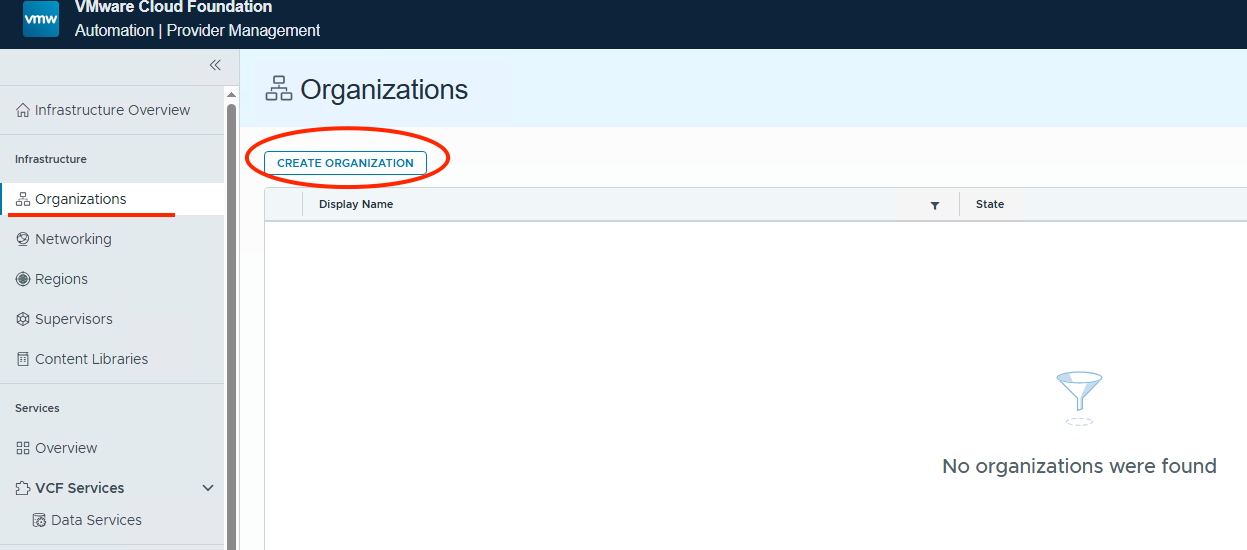Open the Services Overview menu item
Image resolution: width=1247 pixels, height=550 pixels.
66,448
